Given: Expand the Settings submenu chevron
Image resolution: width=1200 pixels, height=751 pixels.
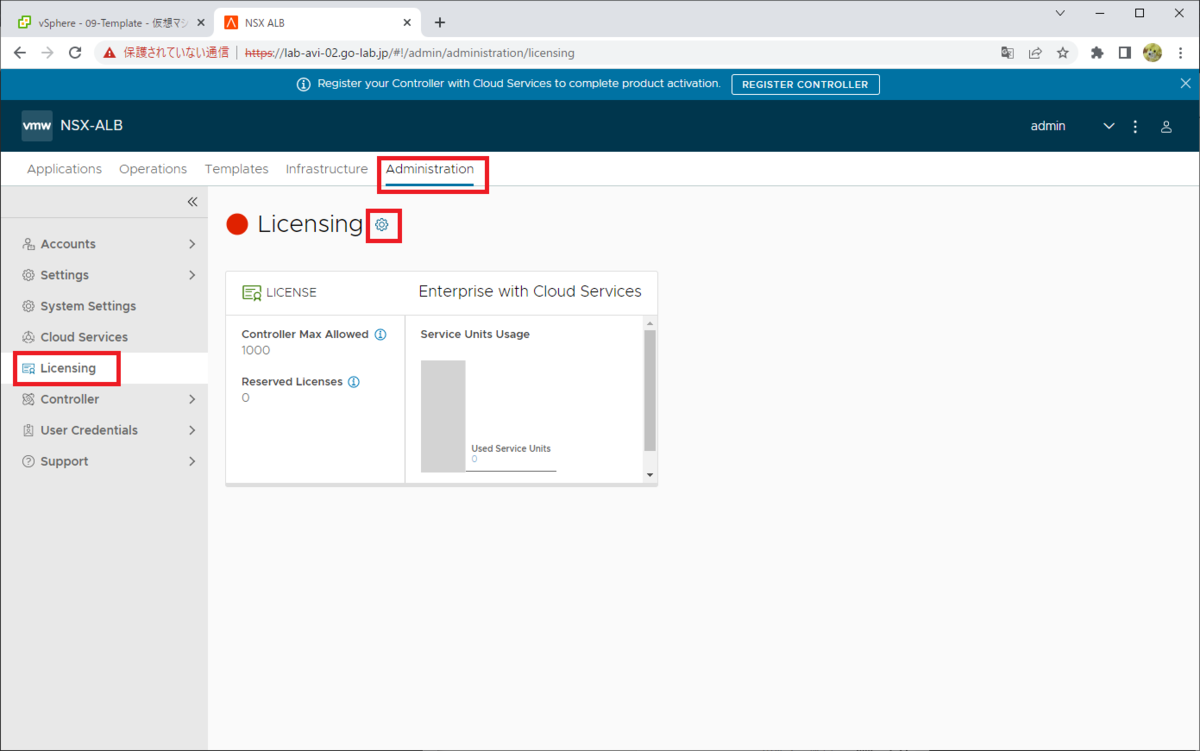Looking at the screenshot, I should click(x=192, y=275).
